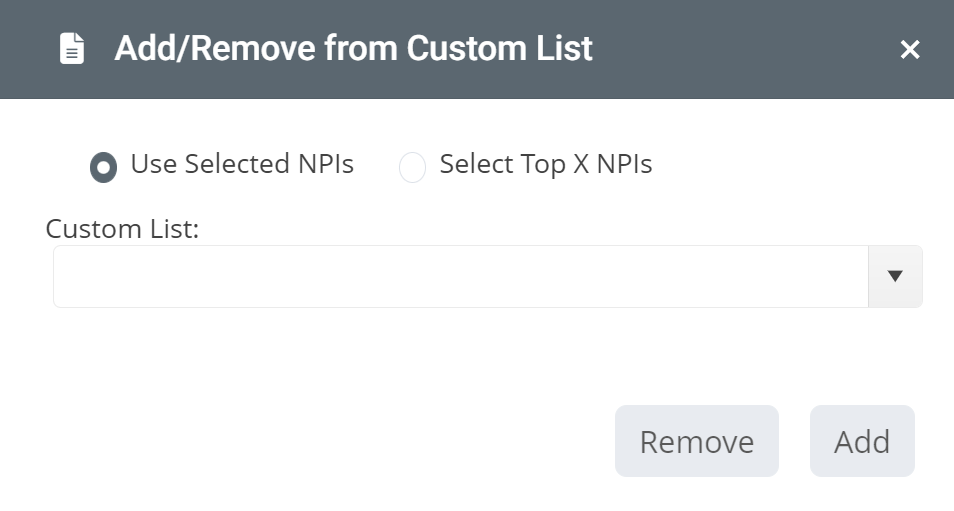Image resolution: width=954 pixels, height=511 pixels.
Task: Click the 'Select Top X NPIs' label text
Action: [x=546, y=164]
